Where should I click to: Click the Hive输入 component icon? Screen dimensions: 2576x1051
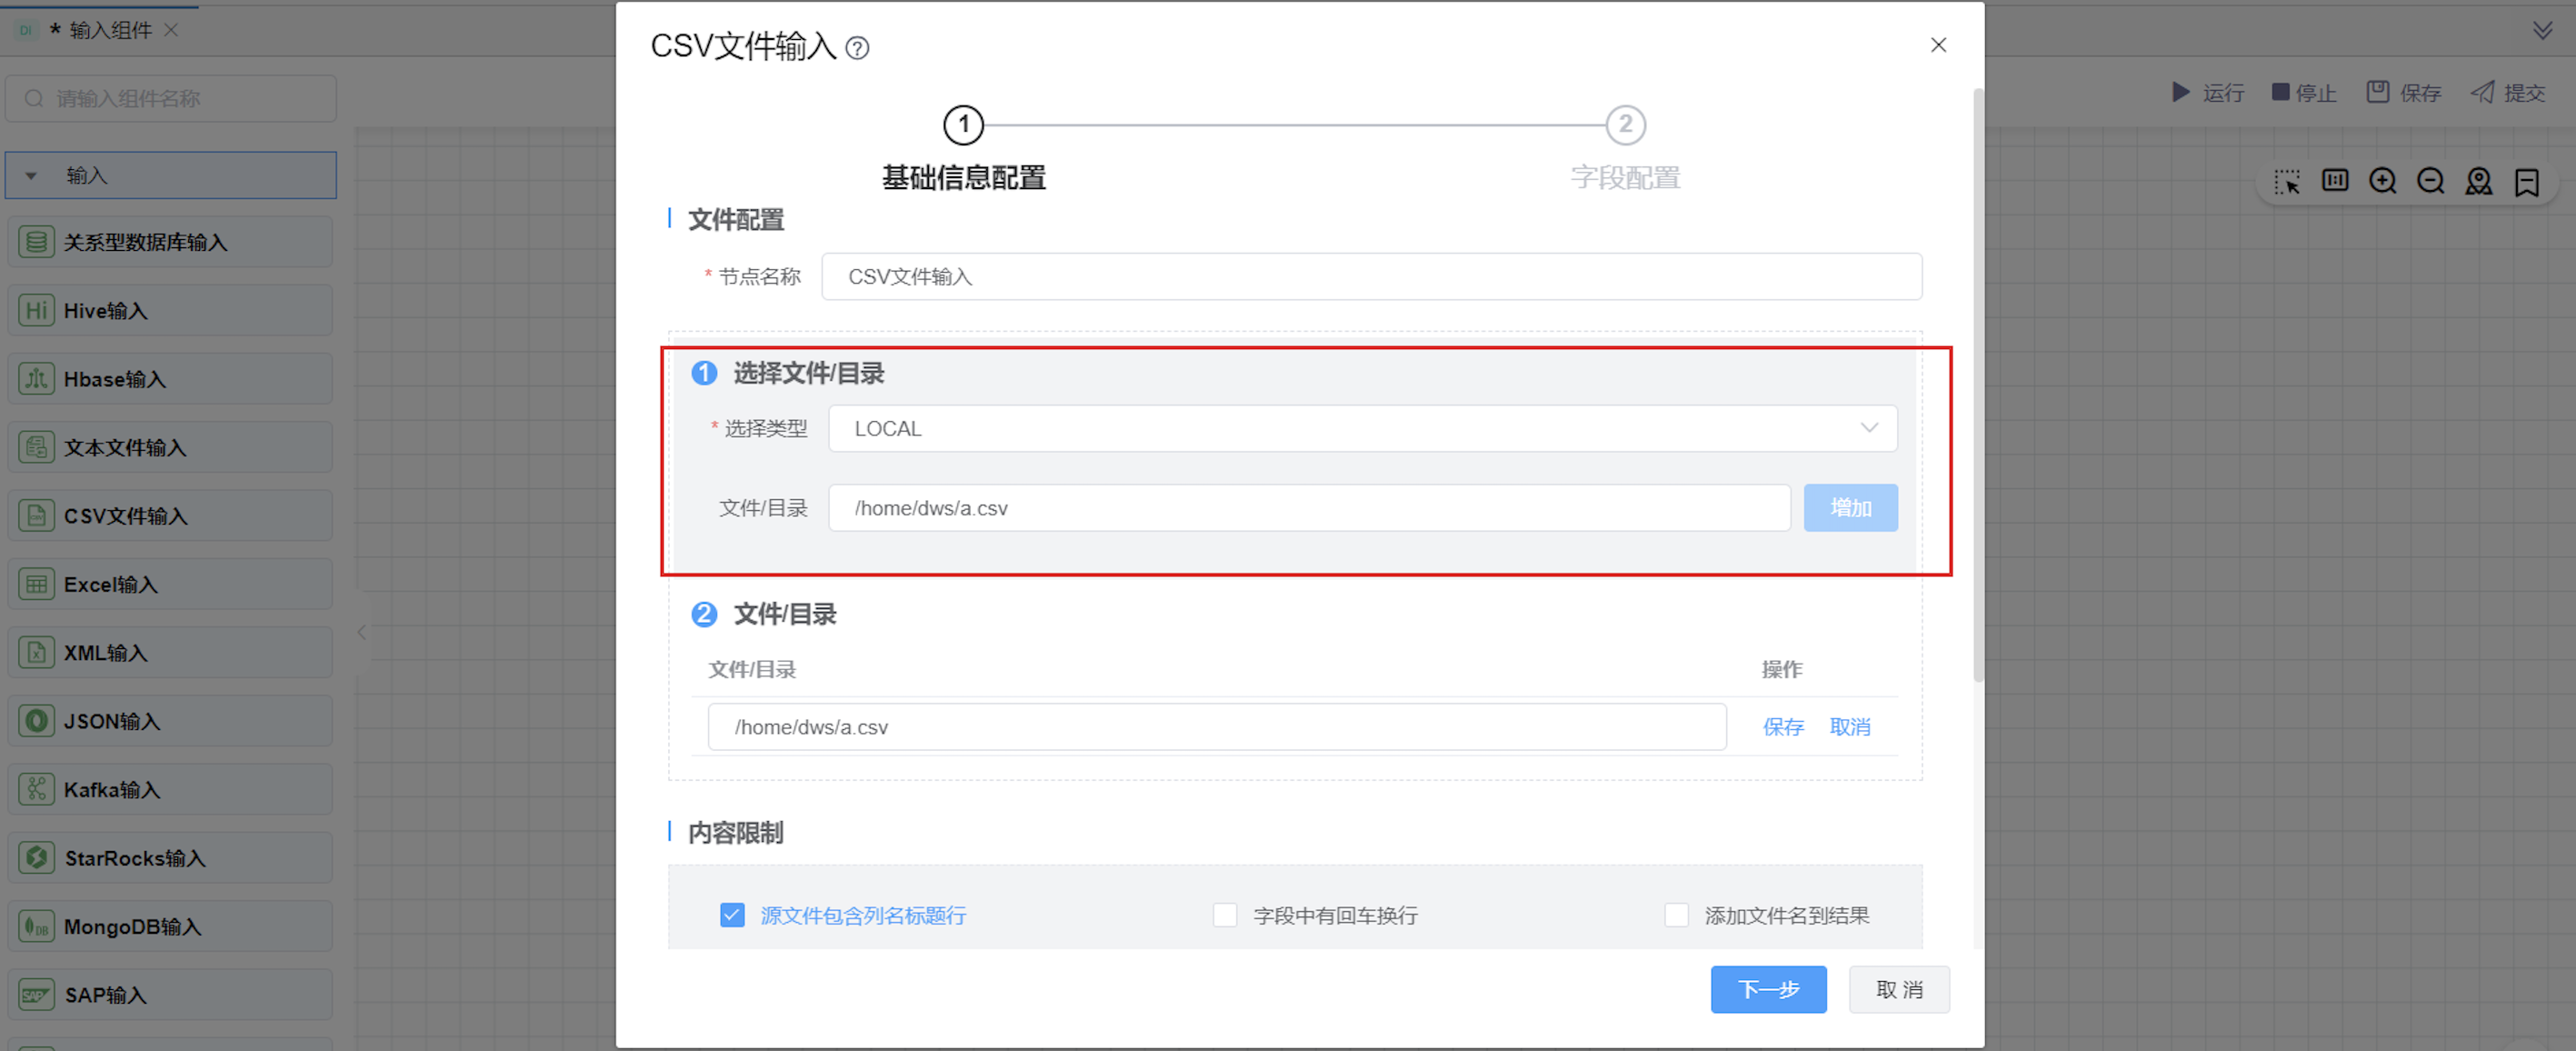click(36, 310)
